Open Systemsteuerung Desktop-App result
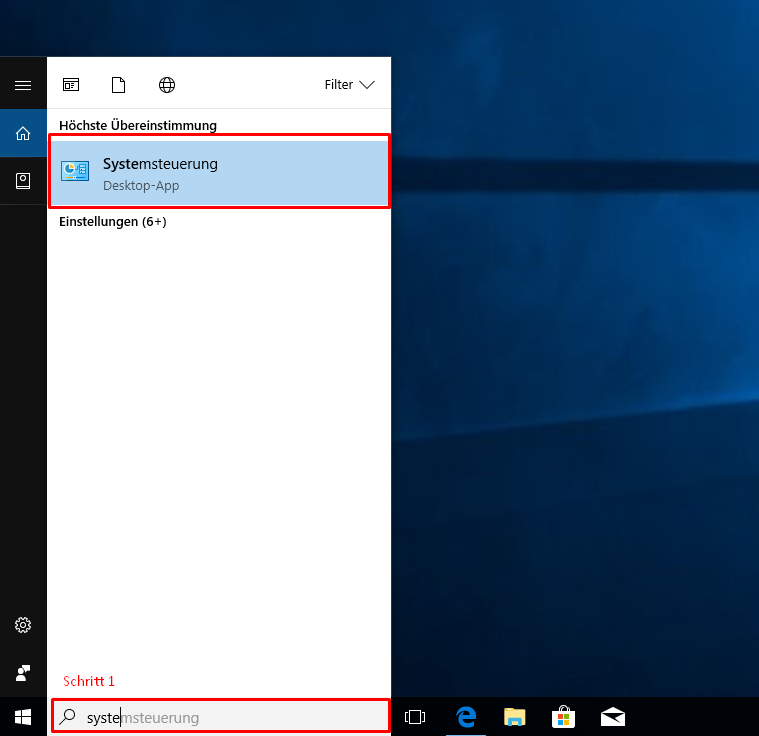759x736 pixels. [x=219, y=172]
